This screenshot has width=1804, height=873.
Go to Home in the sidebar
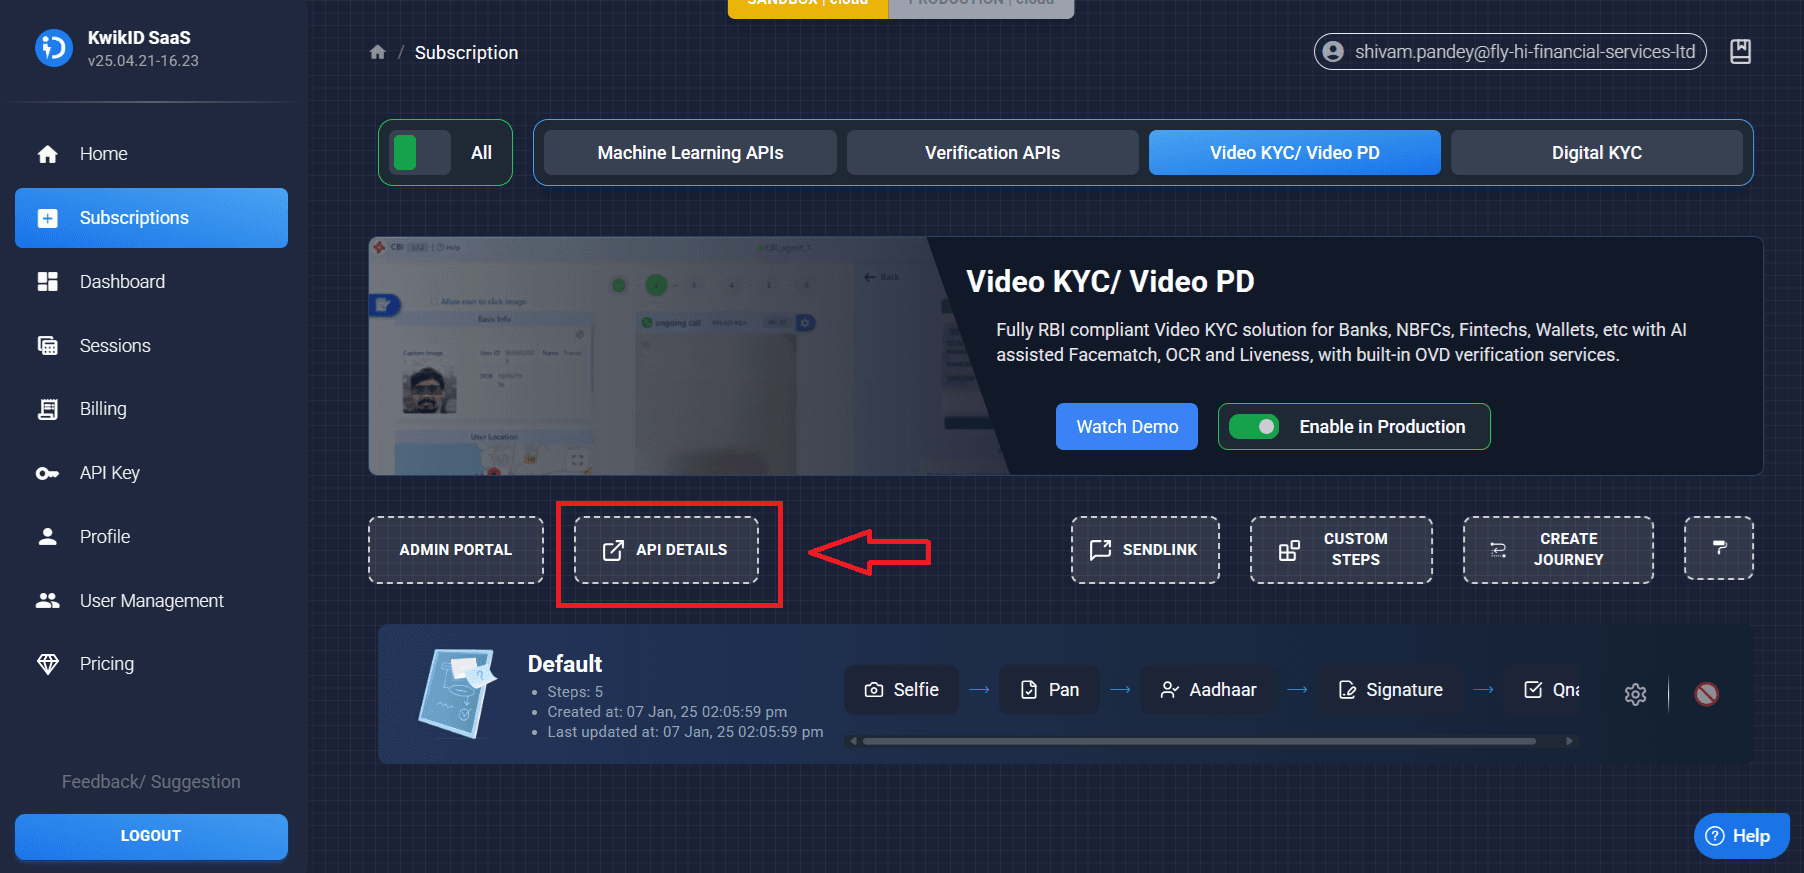click(x=151, y=154)
